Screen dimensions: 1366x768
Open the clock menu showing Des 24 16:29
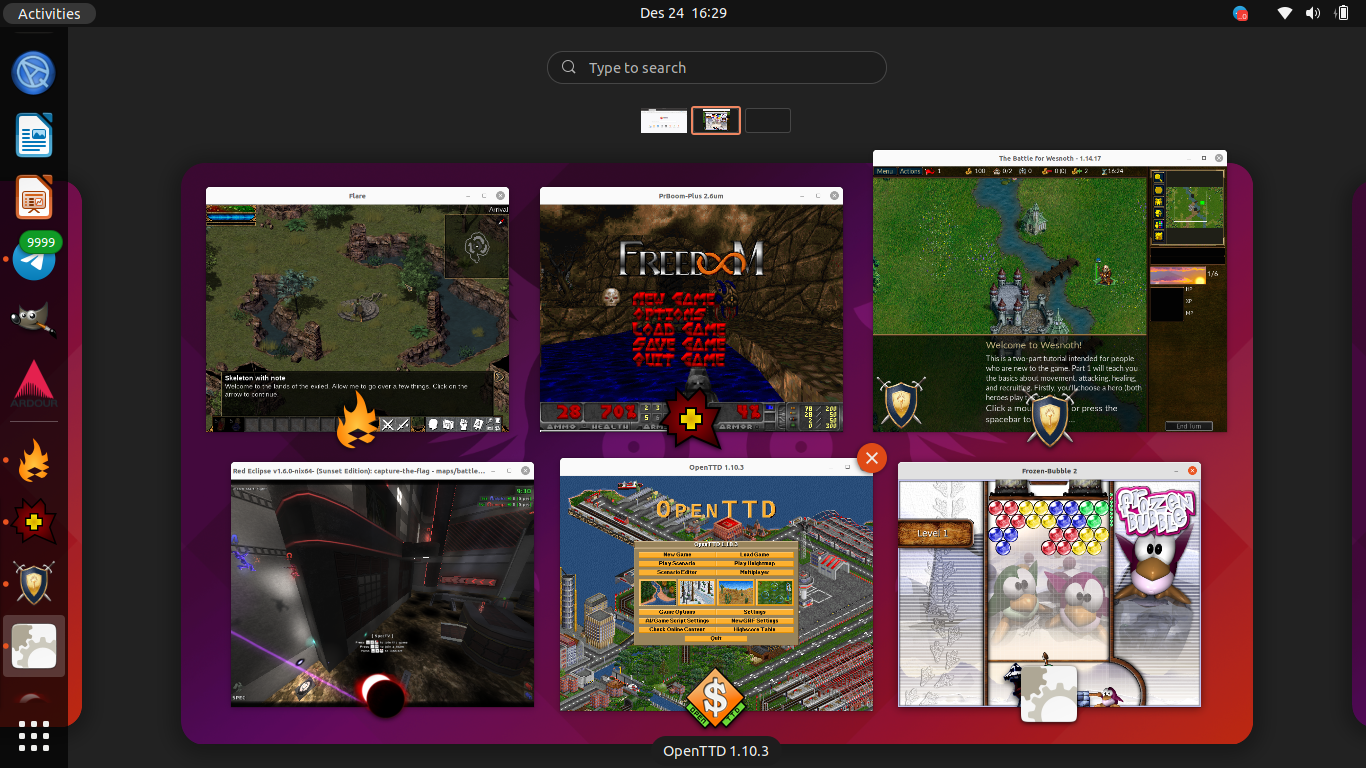pos(683,13)
